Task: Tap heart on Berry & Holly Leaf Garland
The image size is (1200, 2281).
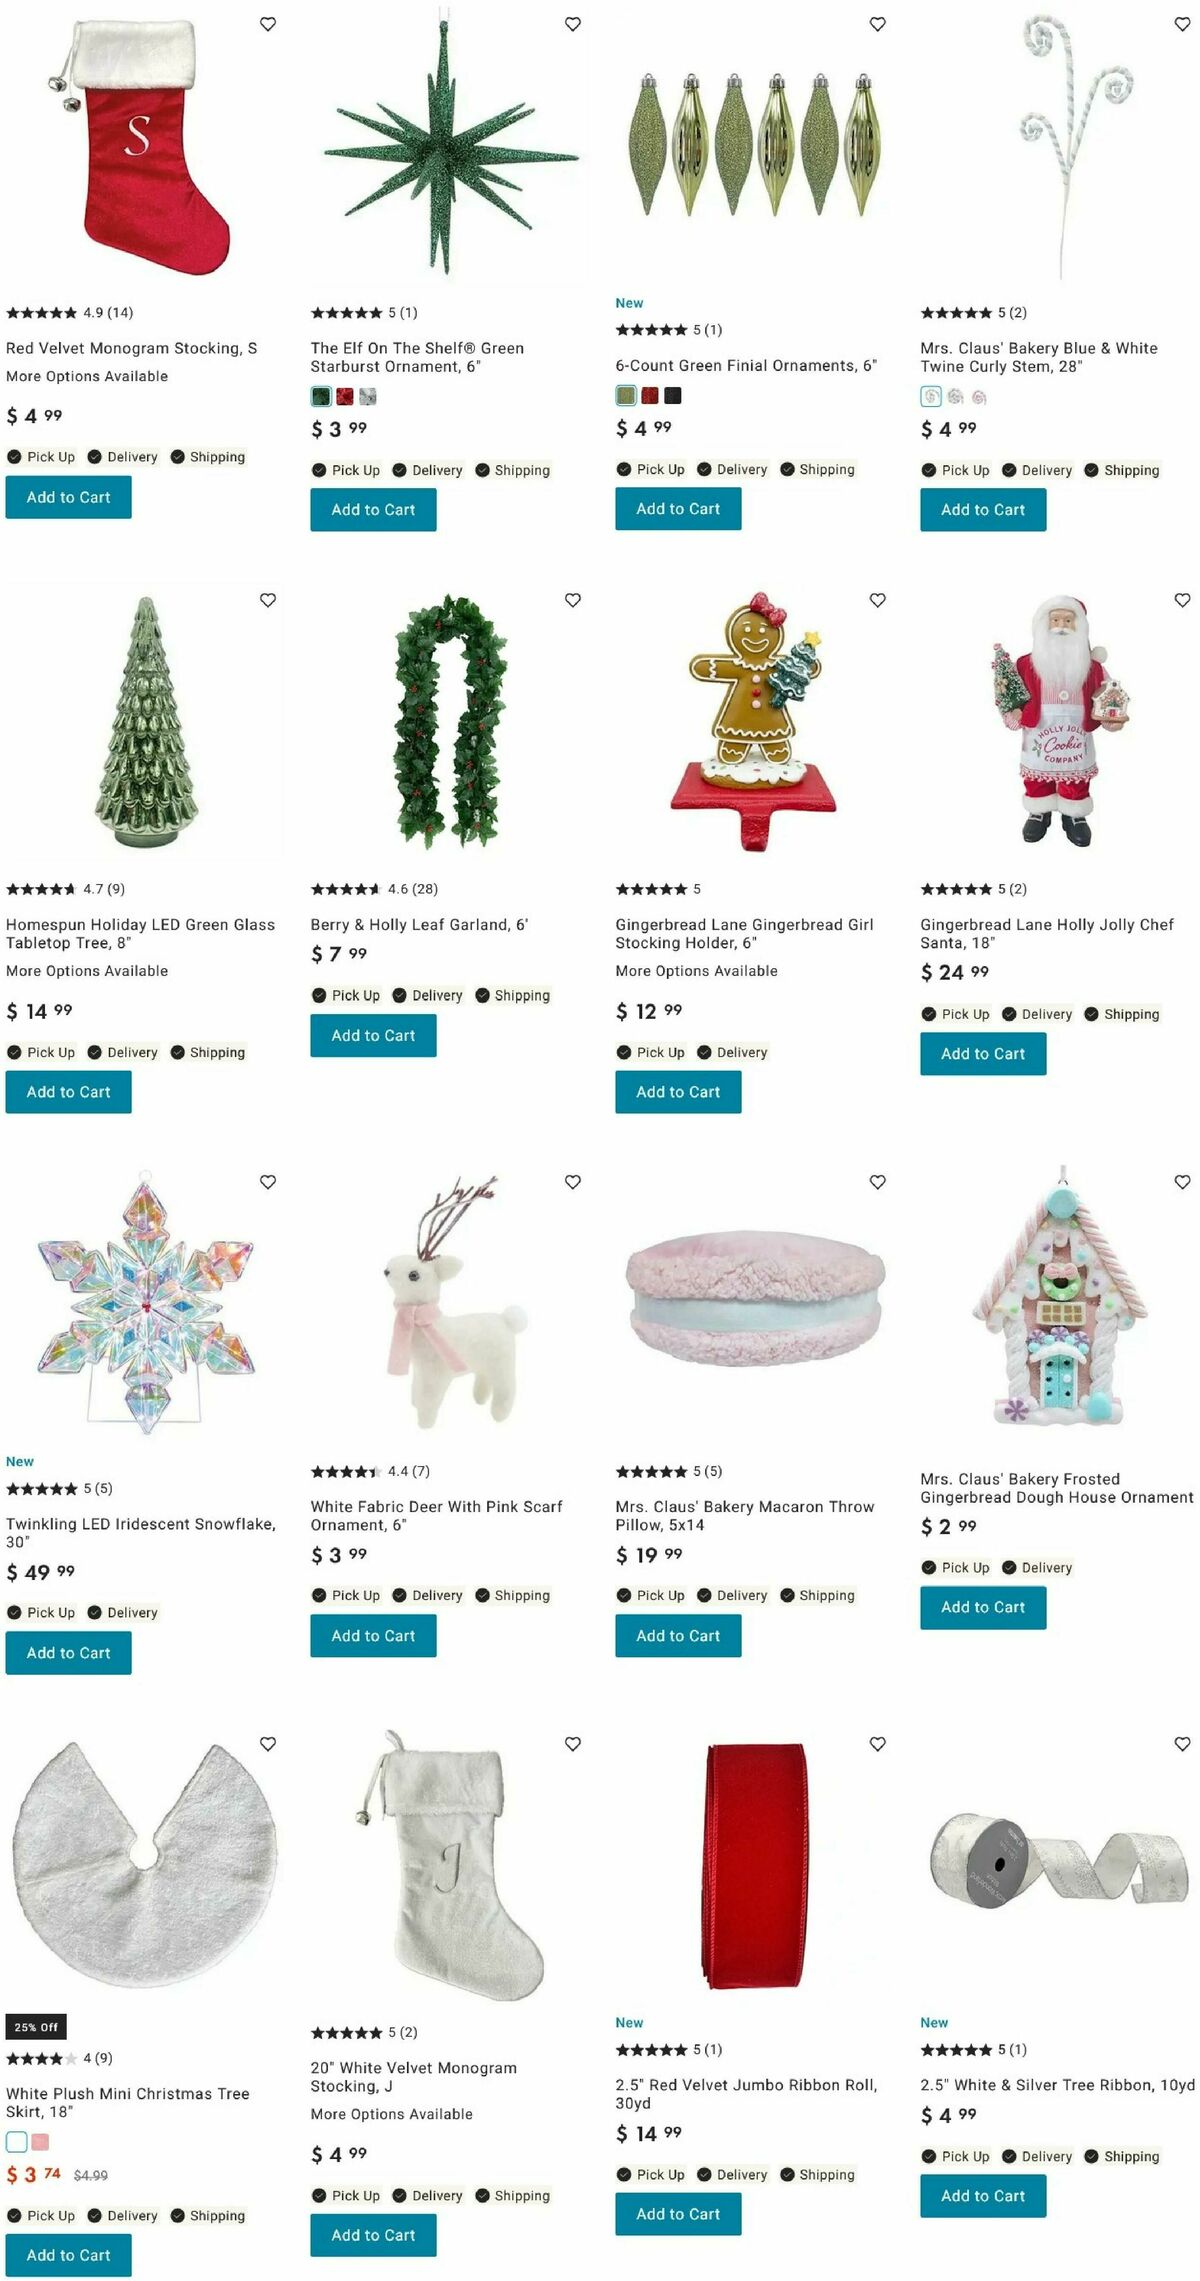Action: click(x=573, y=600)
